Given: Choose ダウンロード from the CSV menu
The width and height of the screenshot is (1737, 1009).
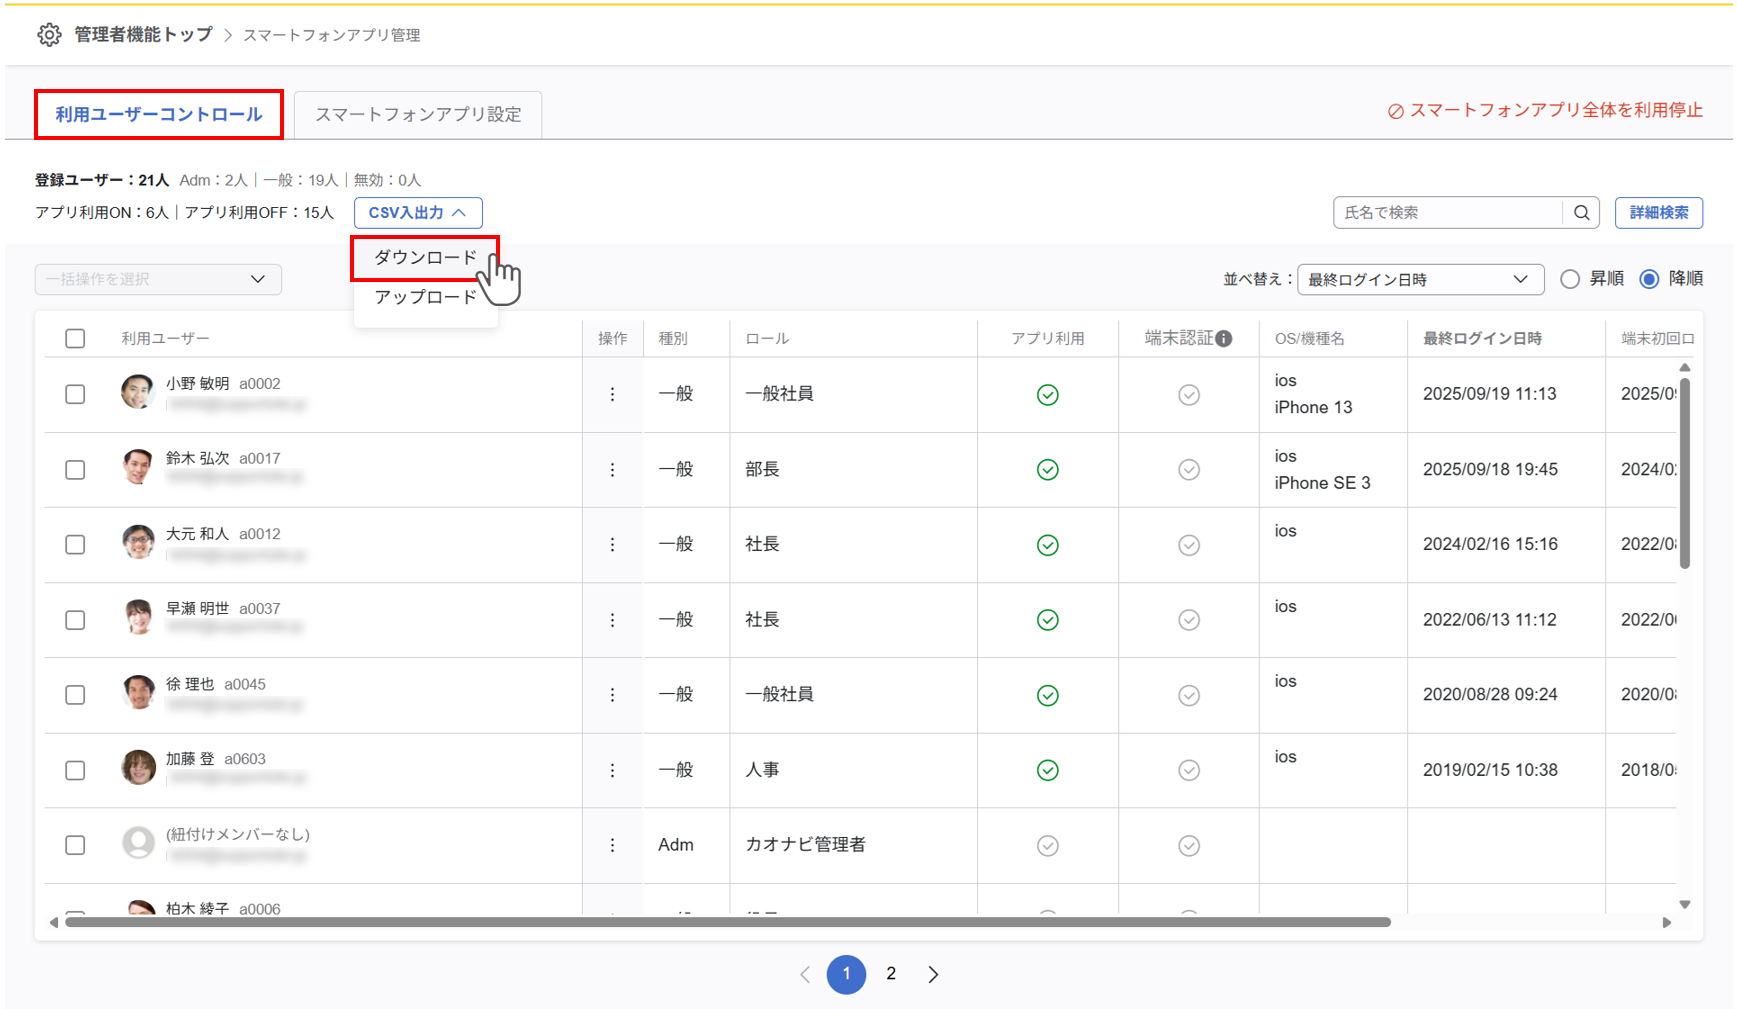Looking at the screenshot, I should [425, 258].
